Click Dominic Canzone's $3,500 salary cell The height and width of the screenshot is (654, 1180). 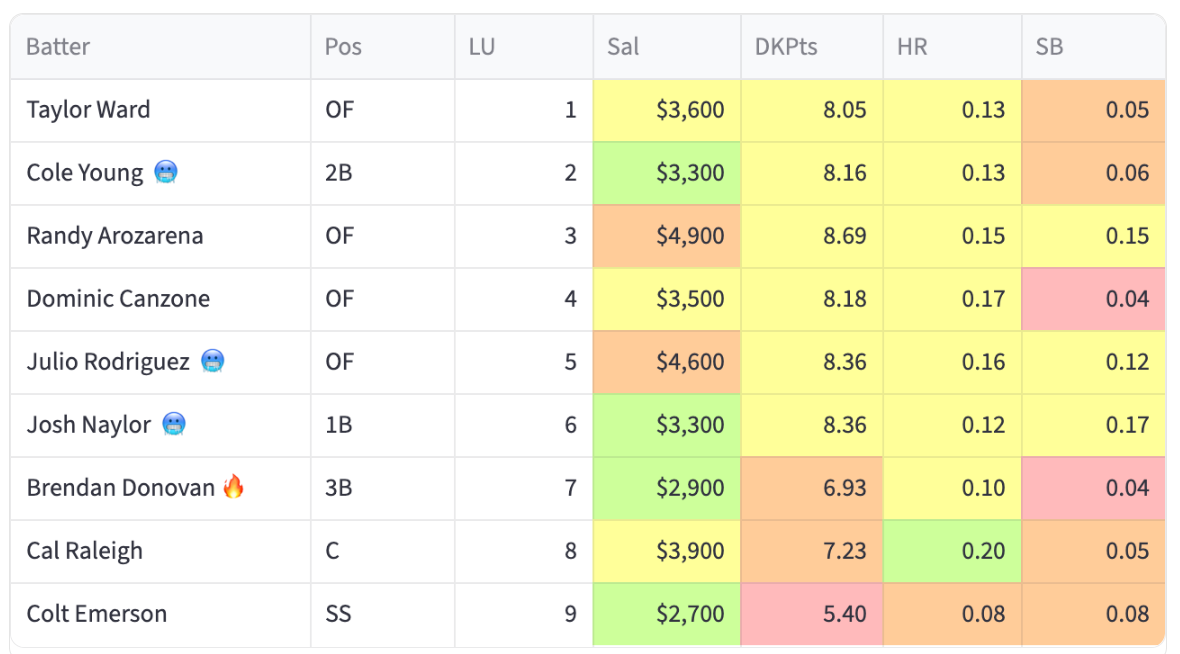click(x=667, y=299)
